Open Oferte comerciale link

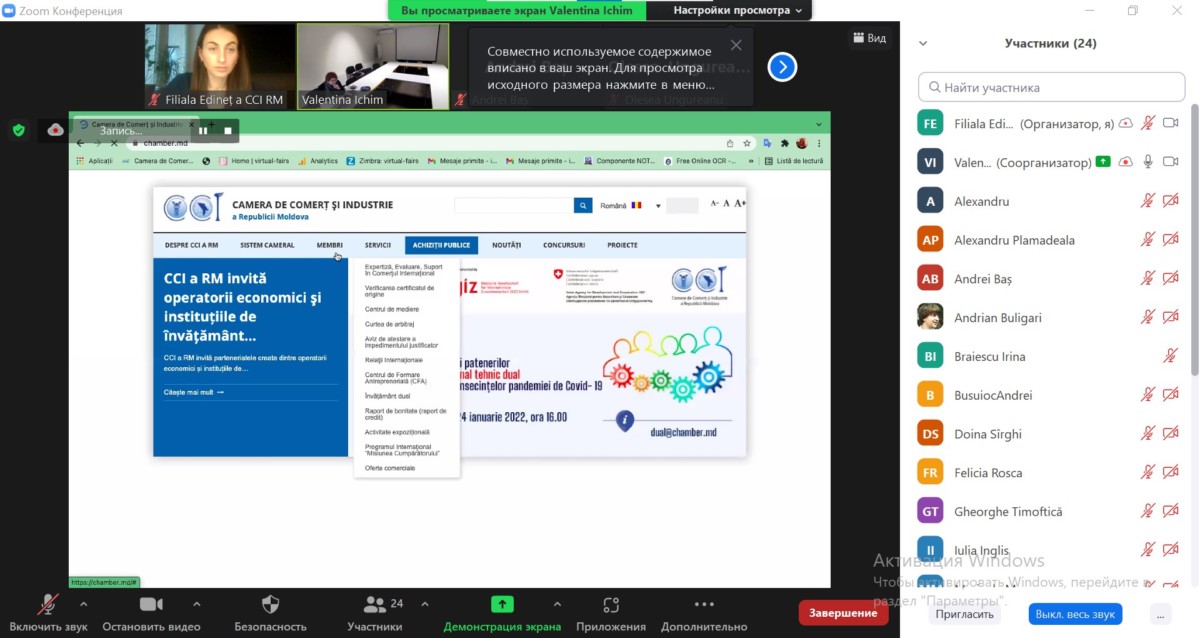[x=390, y=468]
